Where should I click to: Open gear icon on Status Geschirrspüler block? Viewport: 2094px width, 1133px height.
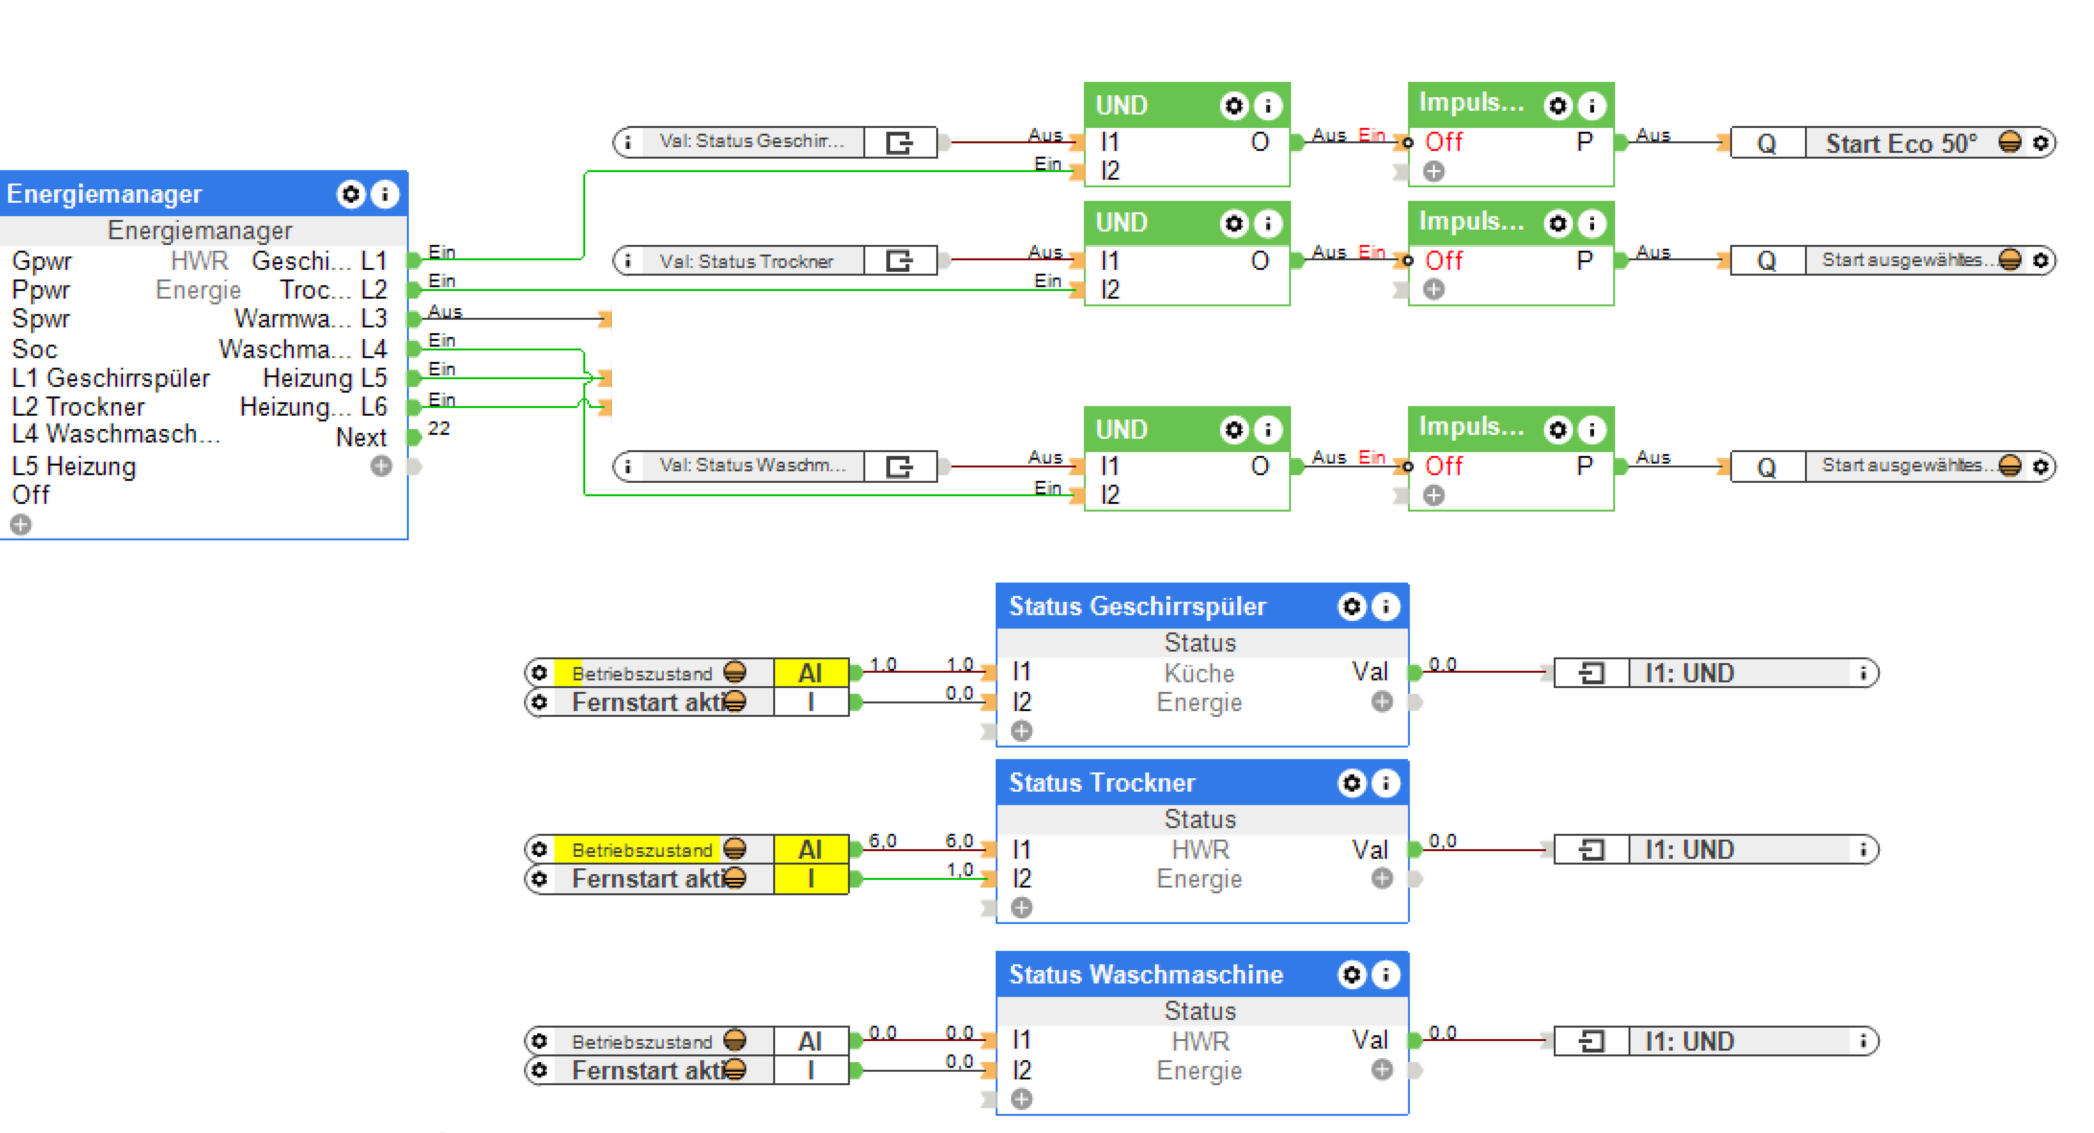[x=1351, y=606]
